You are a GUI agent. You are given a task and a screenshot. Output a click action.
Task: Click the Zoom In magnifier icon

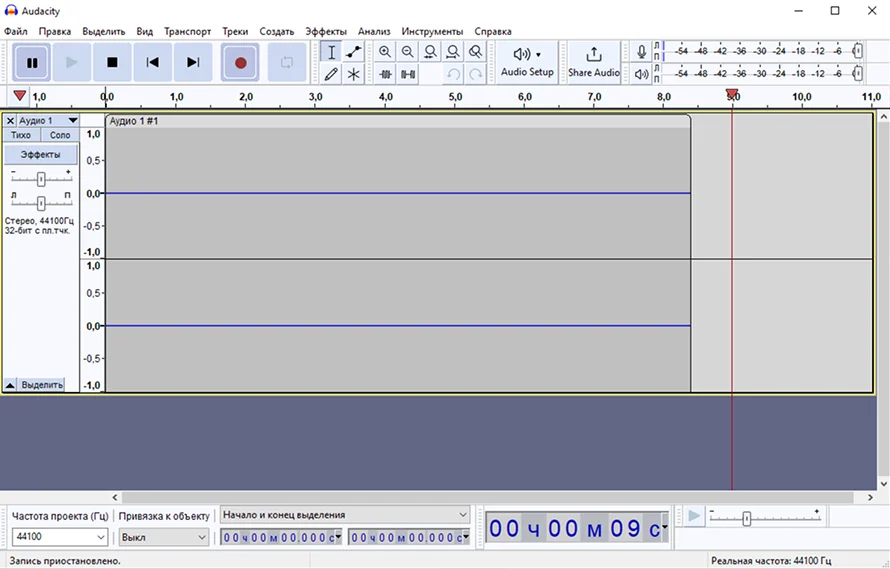click(x=385, y=52)
